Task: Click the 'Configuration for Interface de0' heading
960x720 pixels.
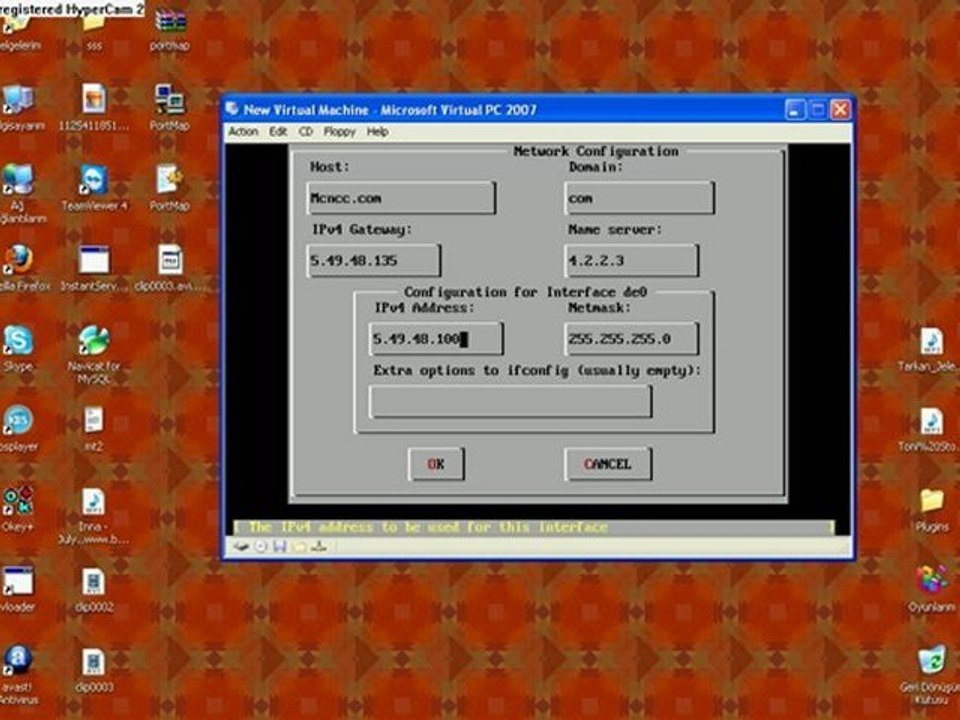Action: tap(525, 291)
